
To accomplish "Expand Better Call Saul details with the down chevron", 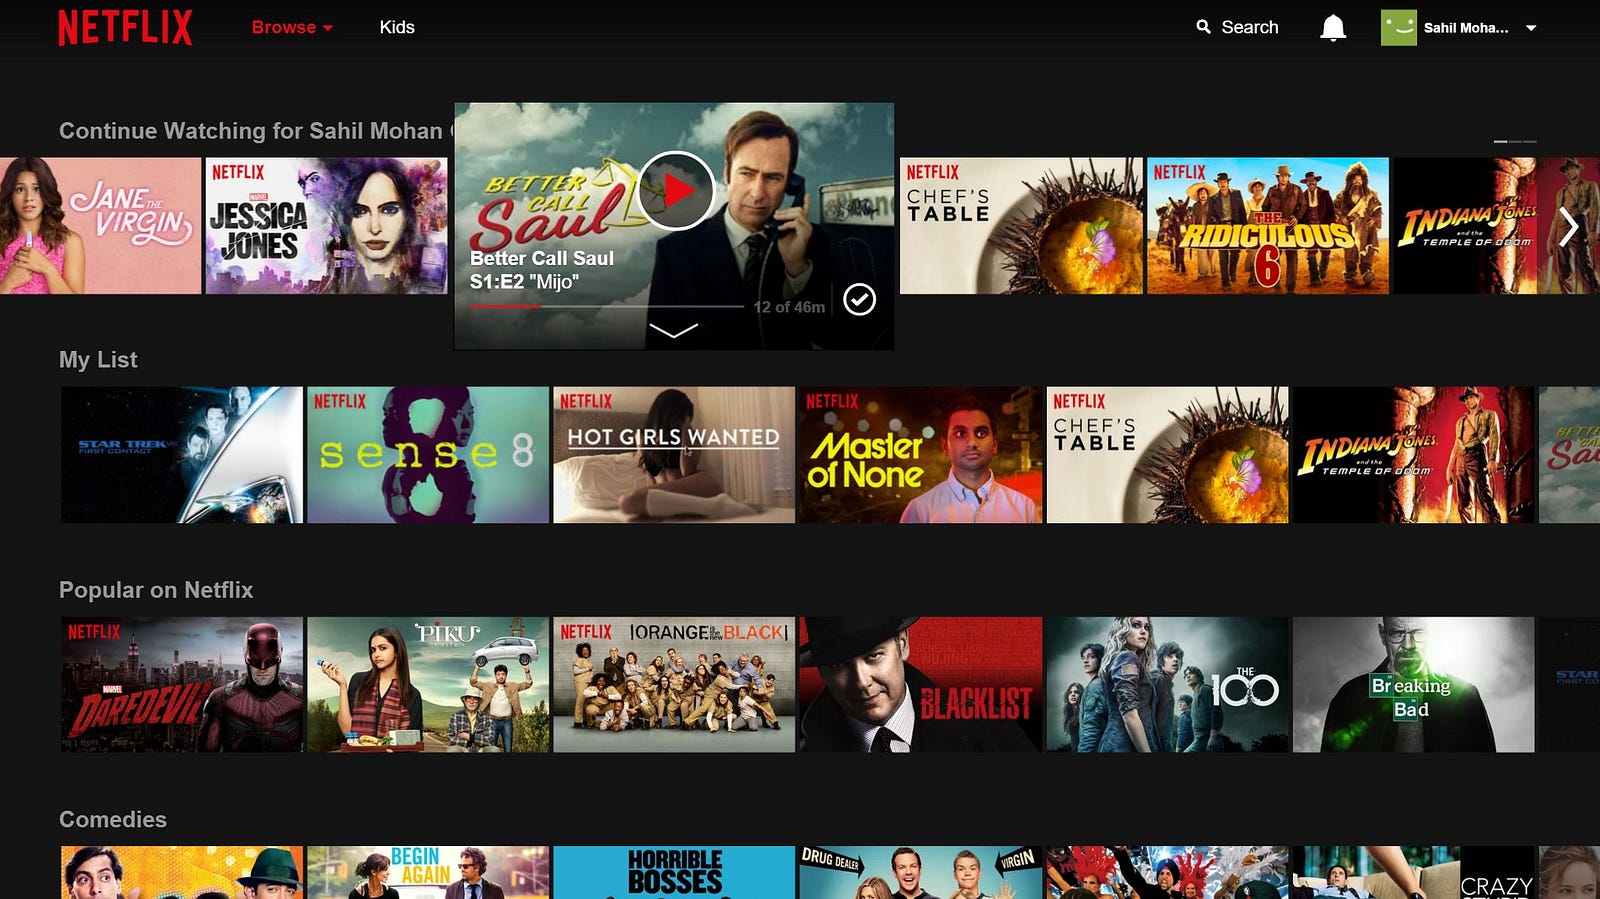I will point(674,331).
